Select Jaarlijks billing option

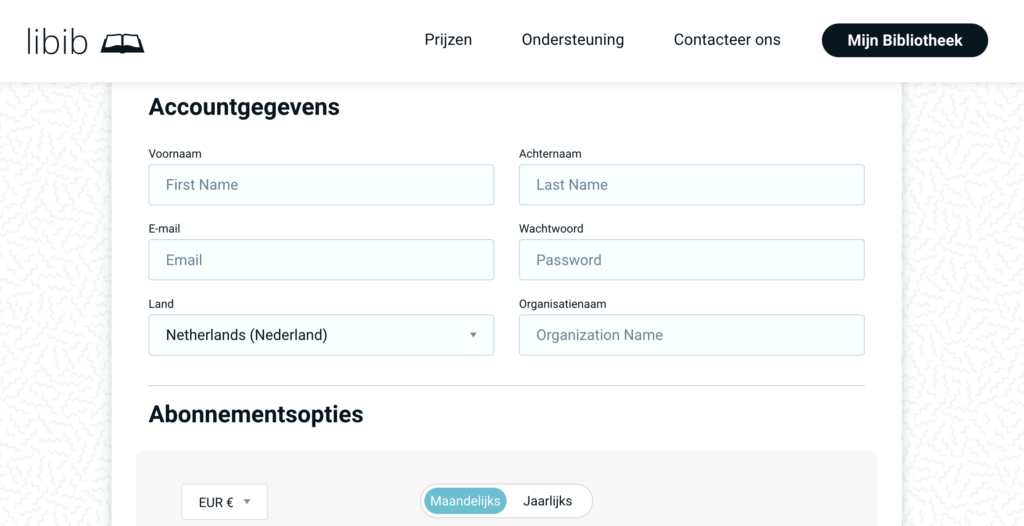coord(547,501)
